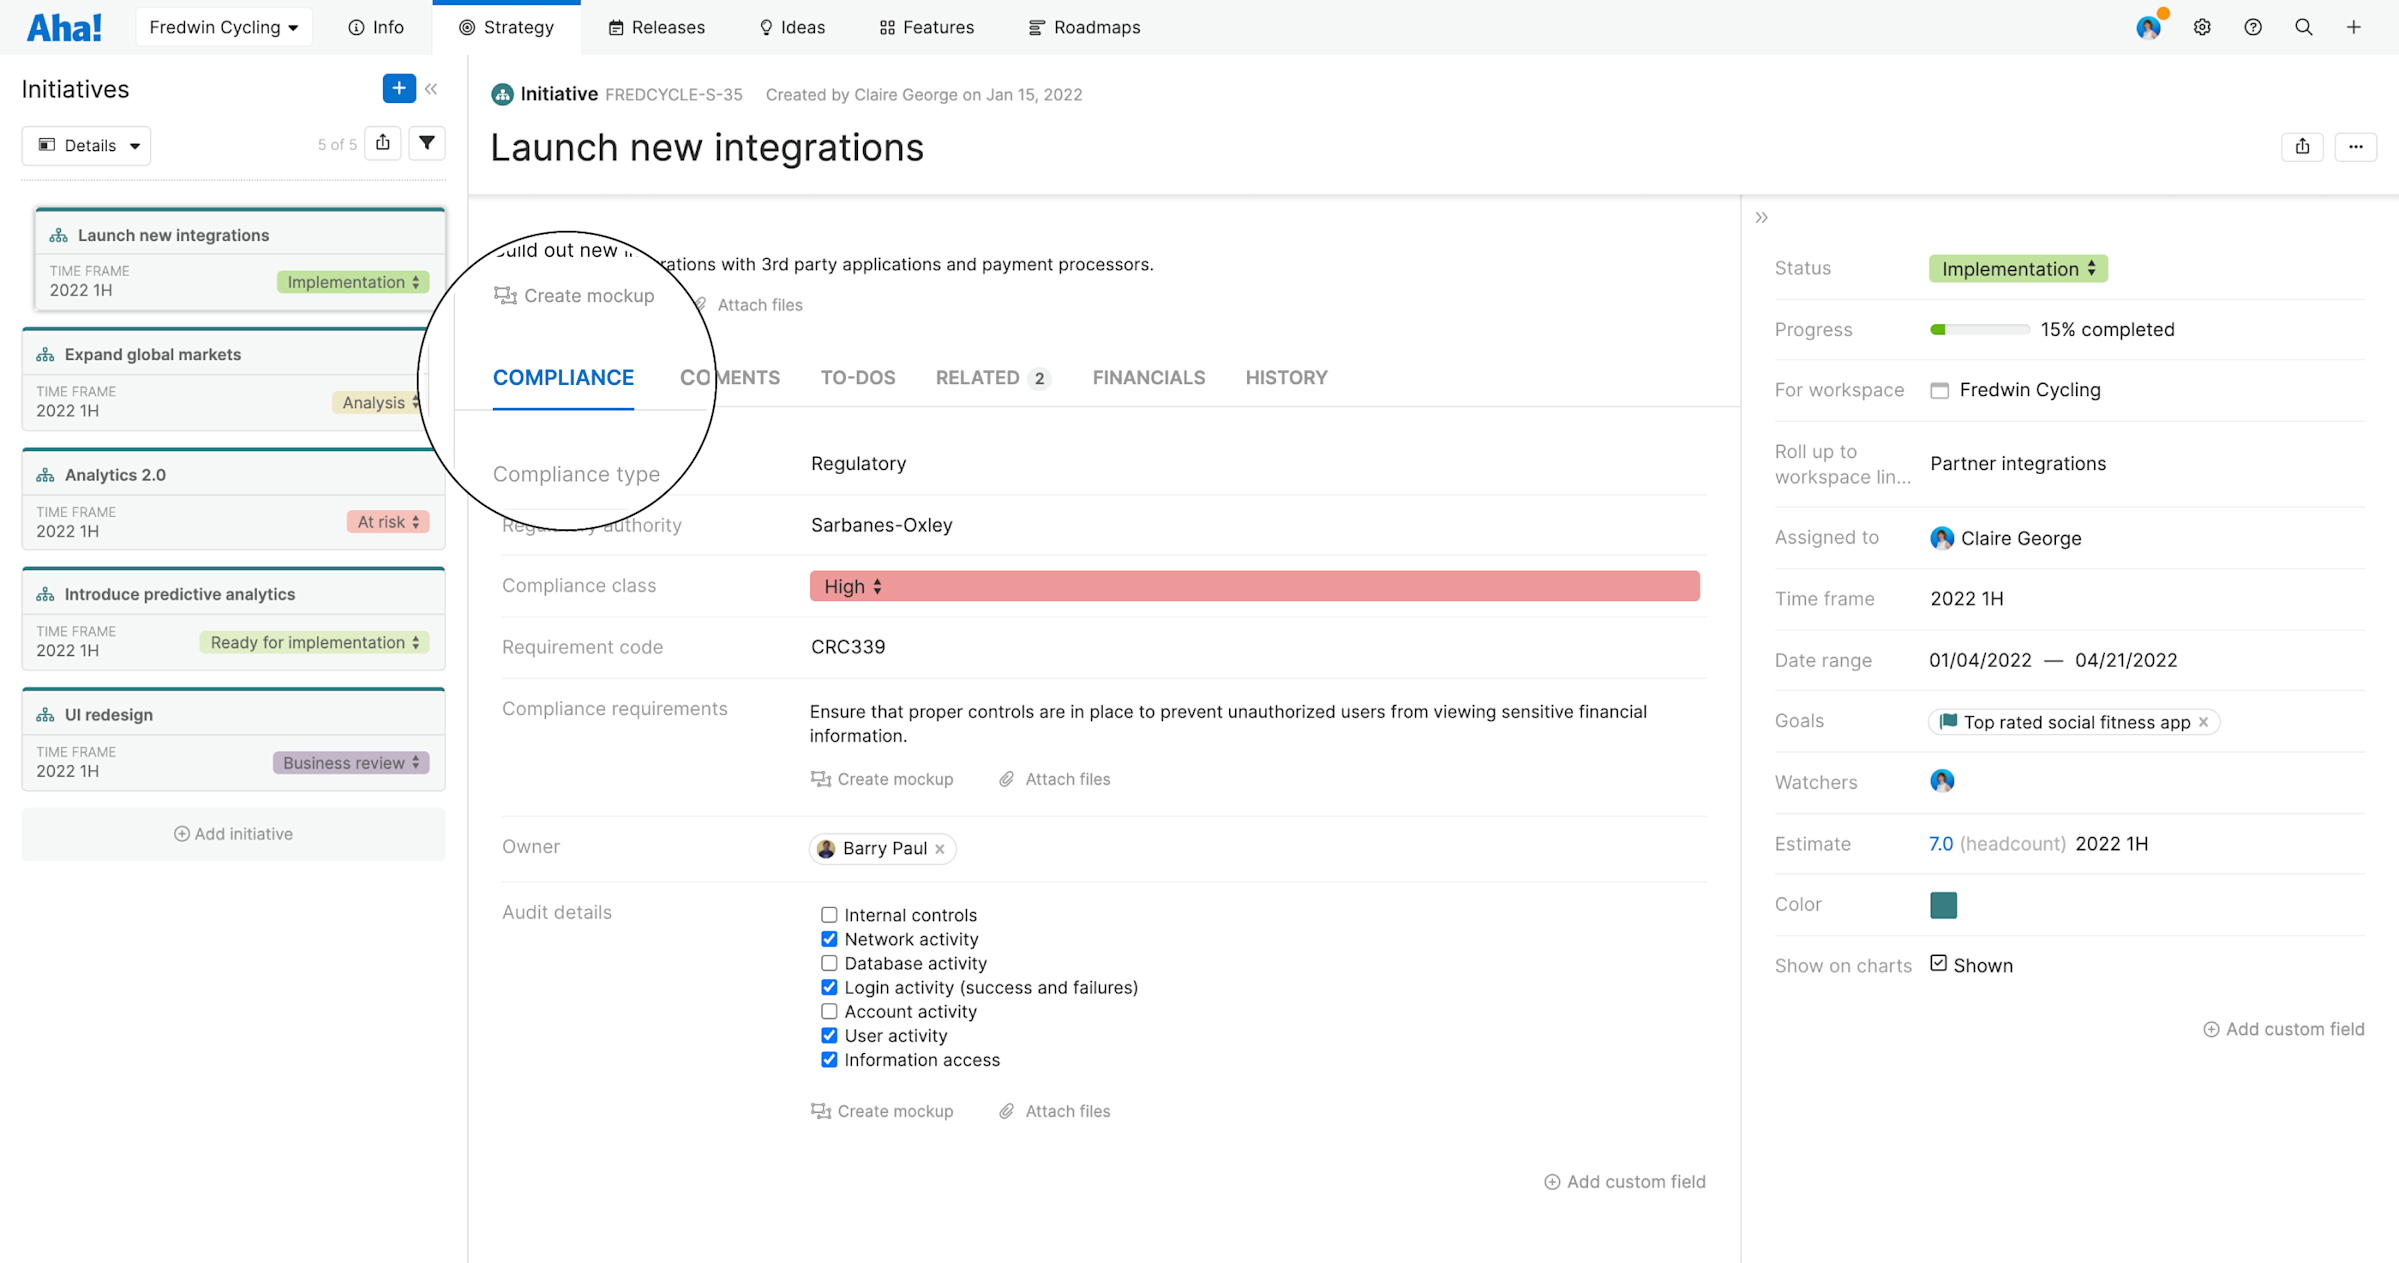Change the Compliance class High dropdown
The image size is (2399, 1263).
pos(850,586)
